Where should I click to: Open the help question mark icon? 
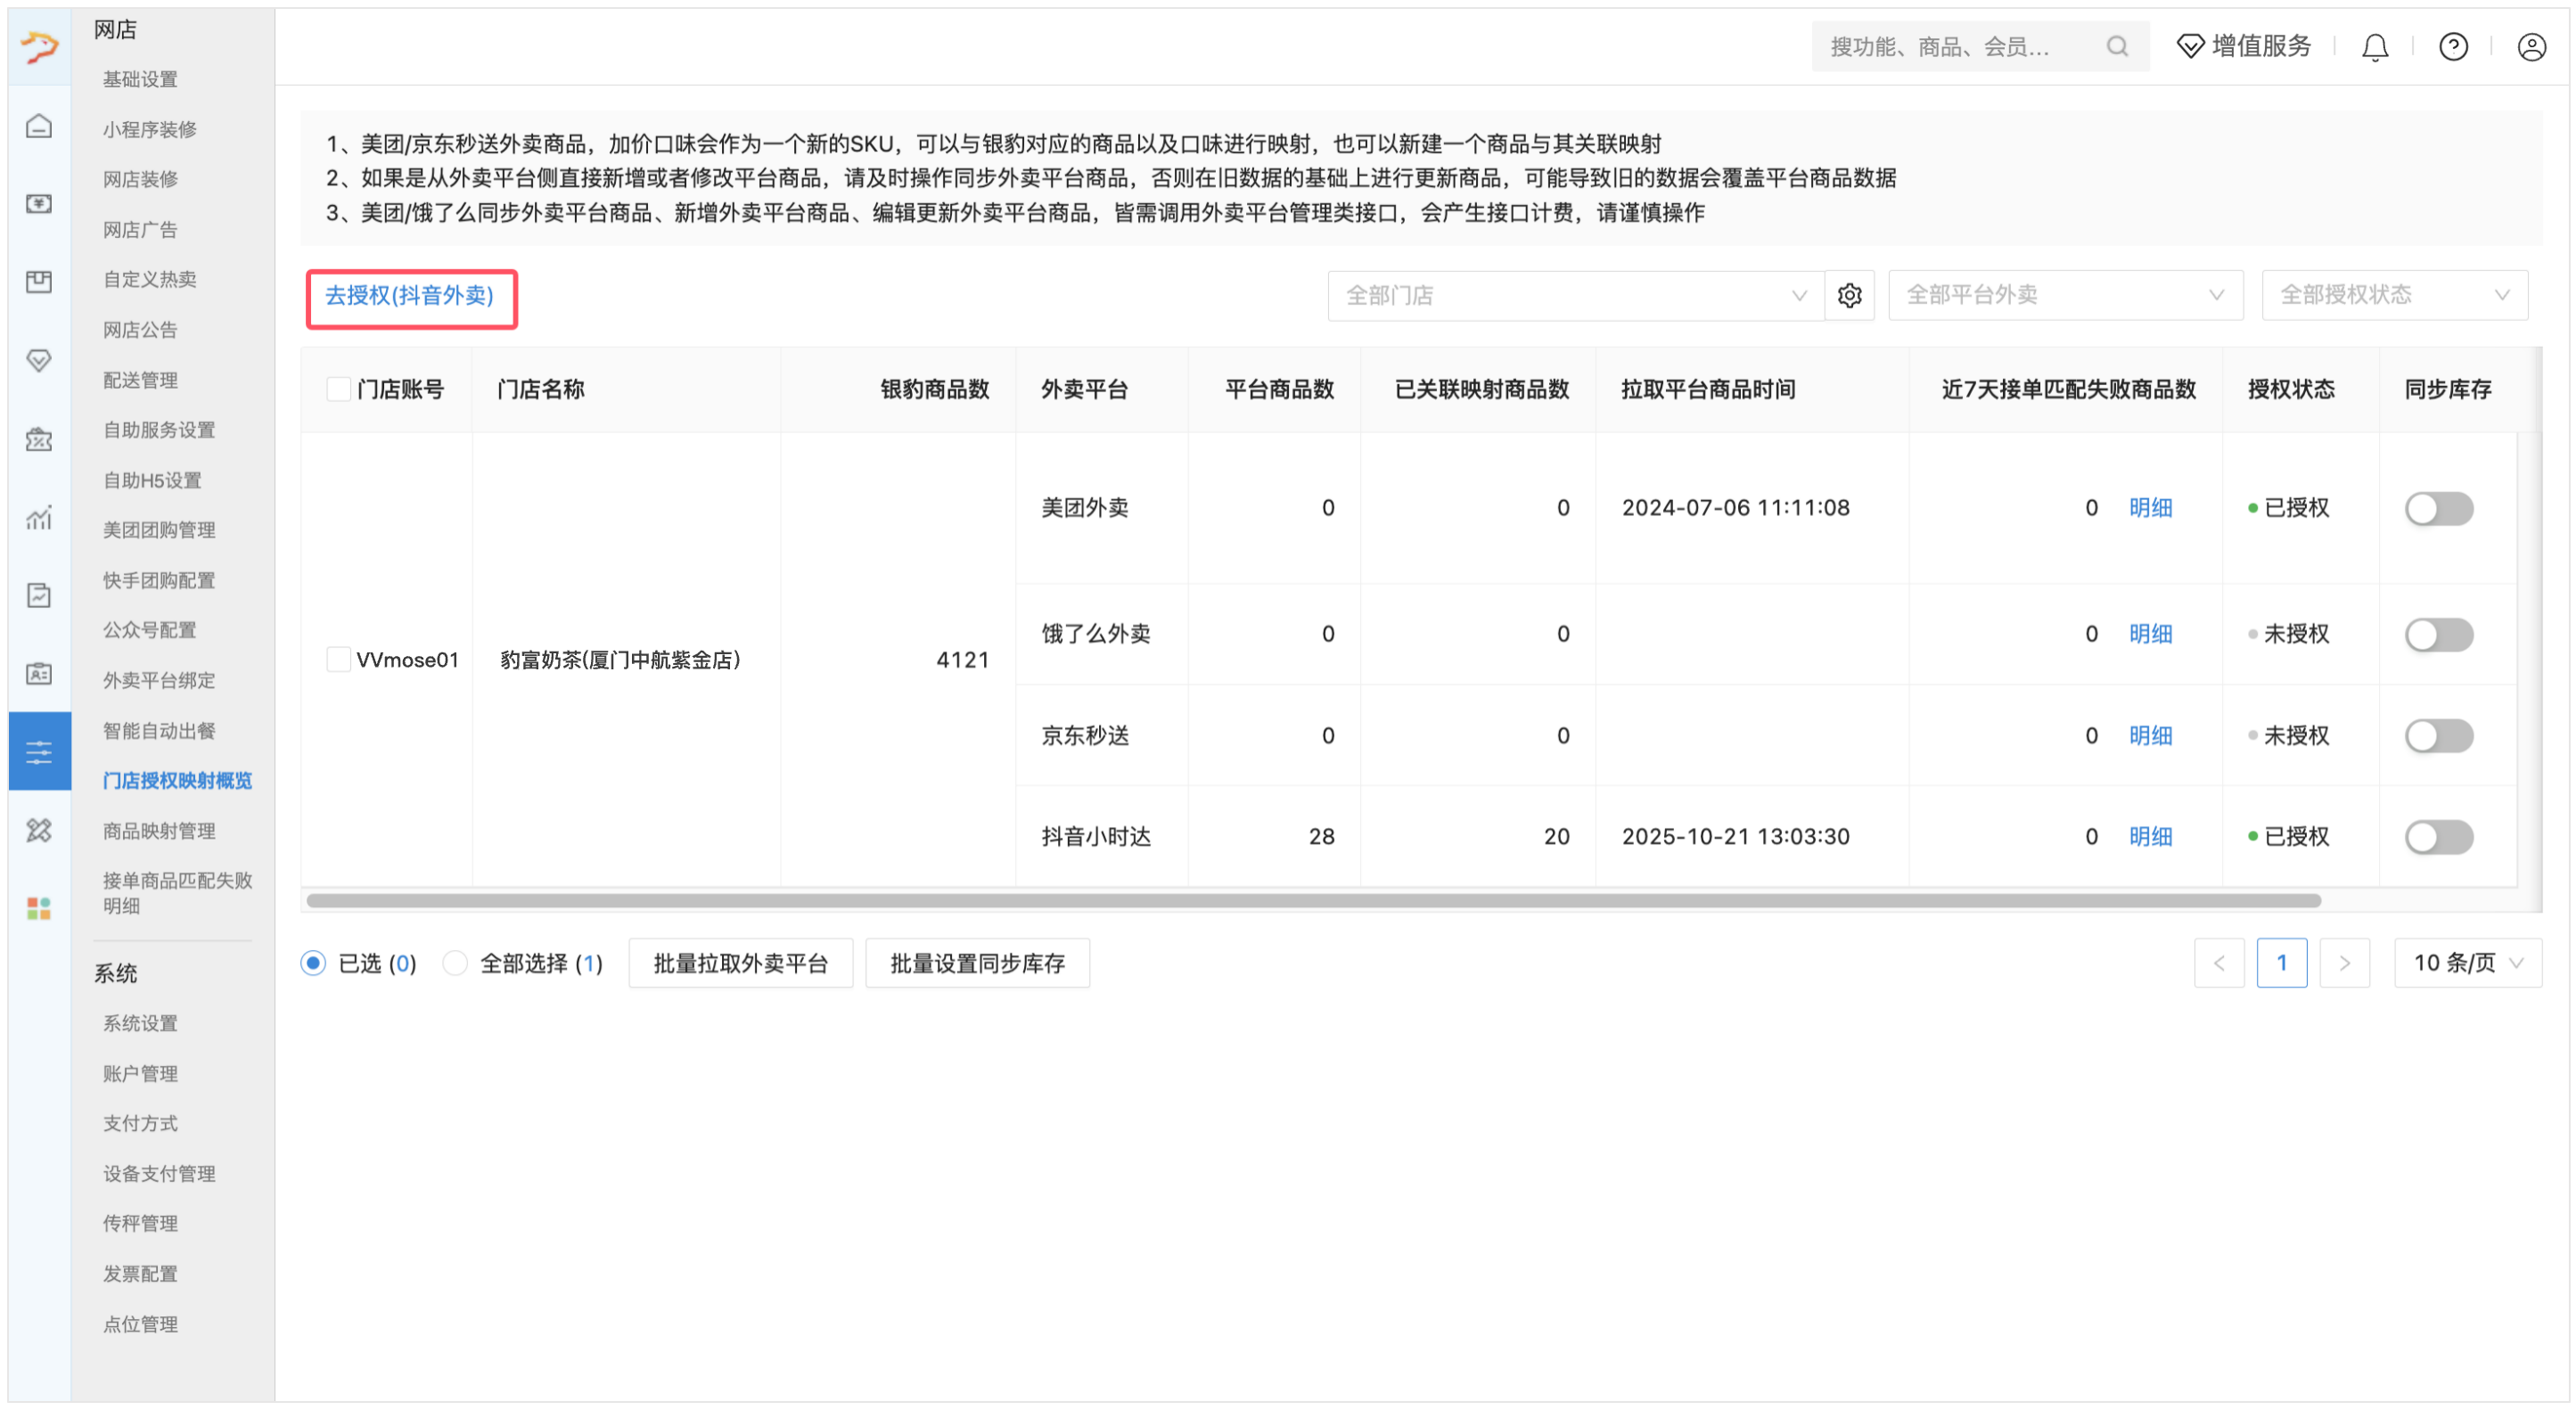click(x=2452, y=47)
